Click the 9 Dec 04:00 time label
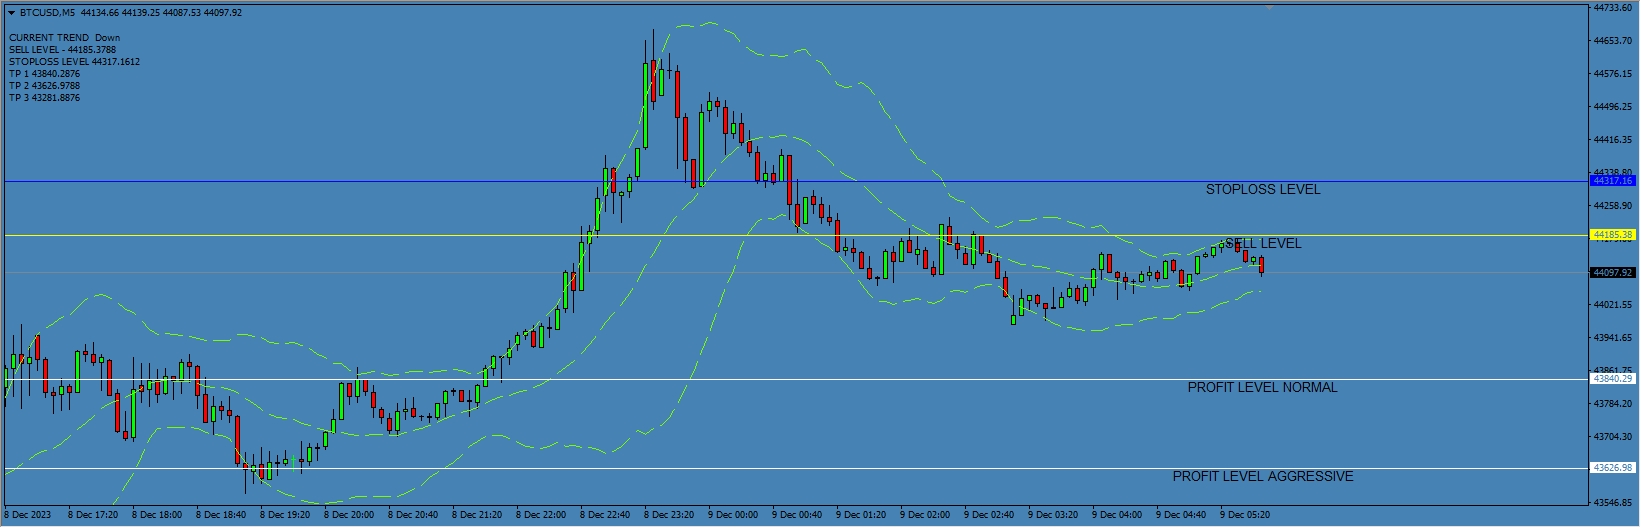 point(1117,515)
